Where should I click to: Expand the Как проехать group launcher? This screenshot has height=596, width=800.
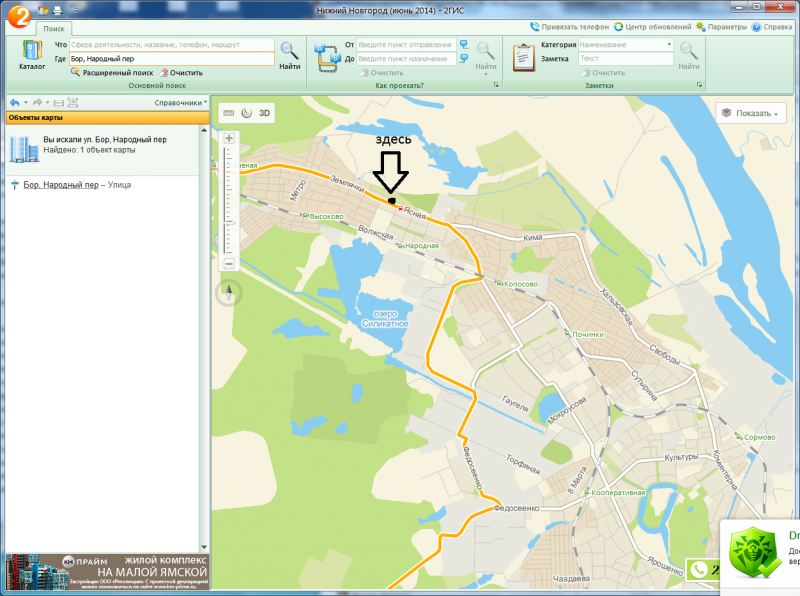coord(496,85)
